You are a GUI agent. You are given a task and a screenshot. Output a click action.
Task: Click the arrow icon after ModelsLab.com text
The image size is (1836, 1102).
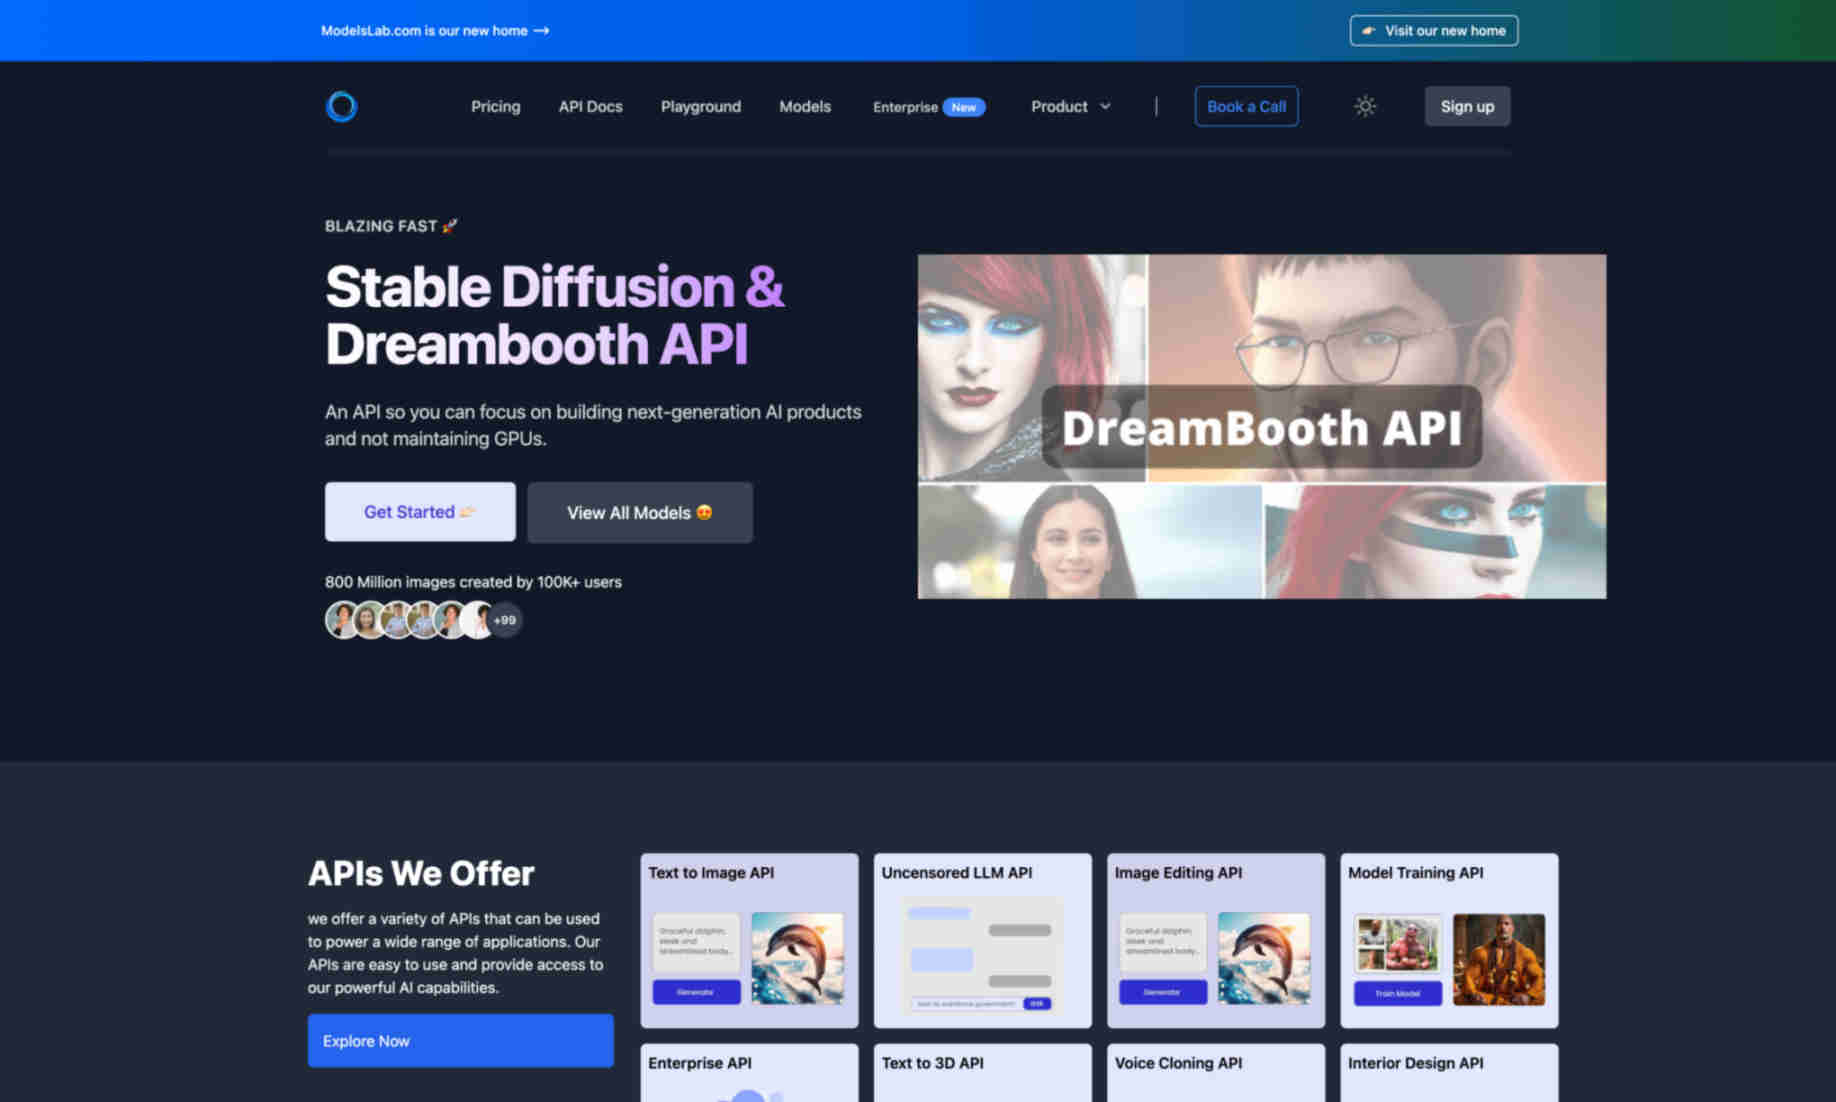541,31
